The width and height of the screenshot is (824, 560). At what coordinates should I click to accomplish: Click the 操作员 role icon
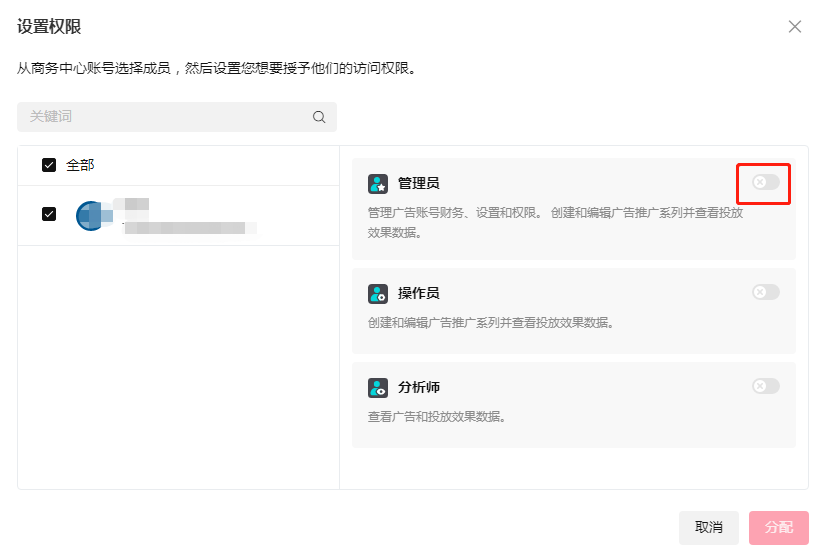[x=378, y=294]
